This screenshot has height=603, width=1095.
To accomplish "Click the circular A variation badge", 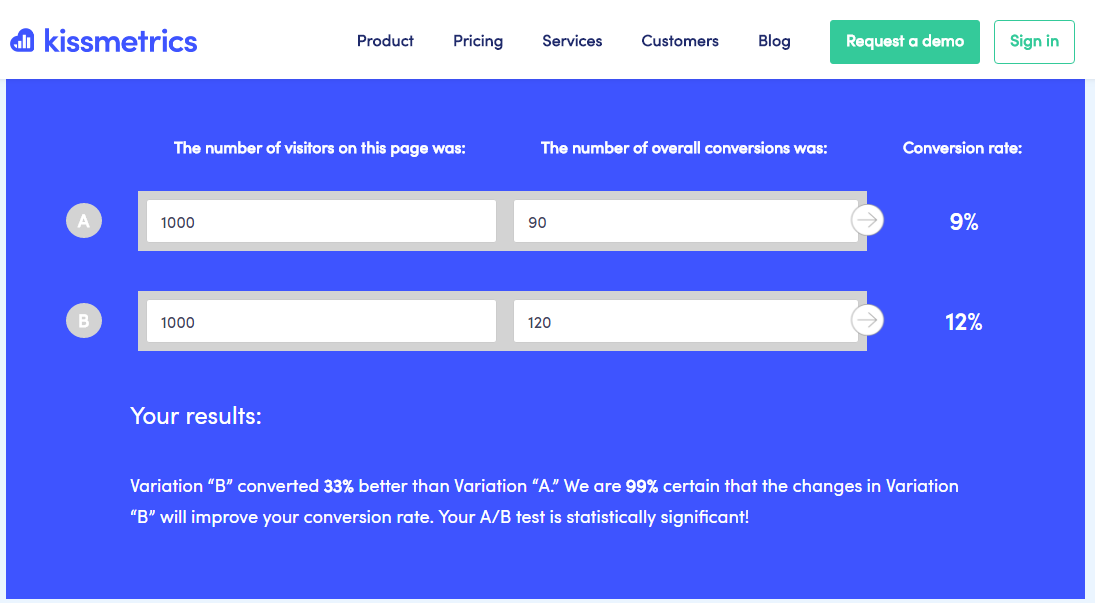I will (x=84, y=221).
